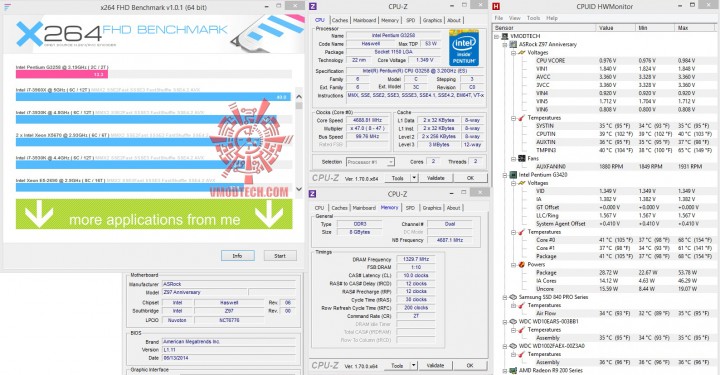Open Caches tab in upper CPU-Z window
Image resolution: width=720 pixels, height=375 pixels.
[x=340, y=20]
